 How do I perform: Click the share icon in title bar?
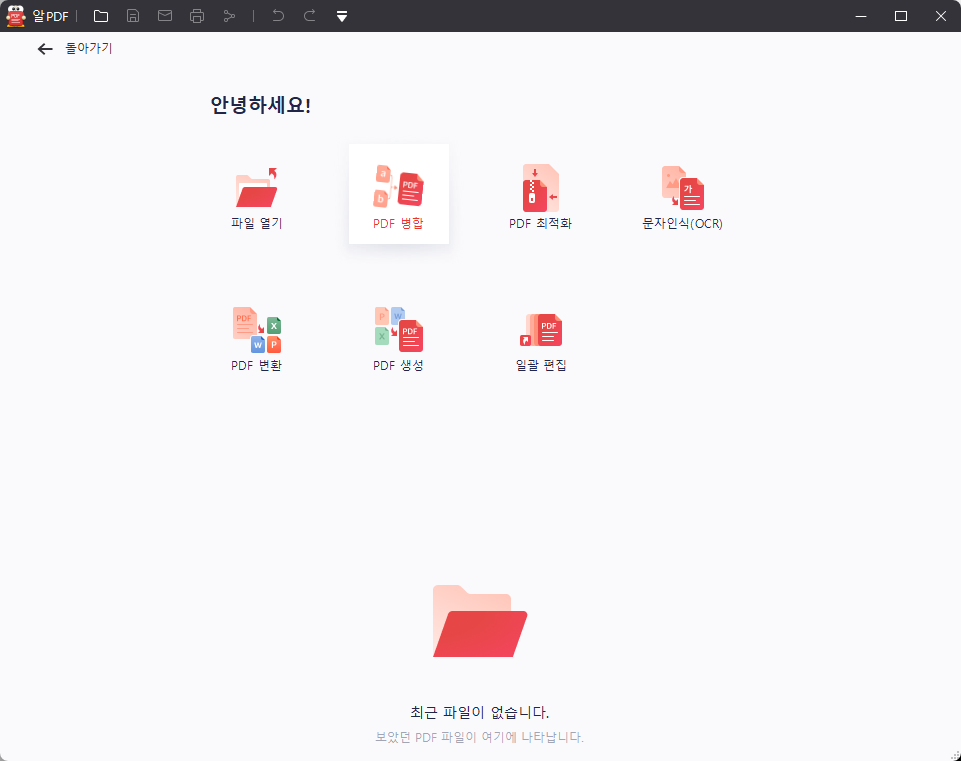[229, 16]
